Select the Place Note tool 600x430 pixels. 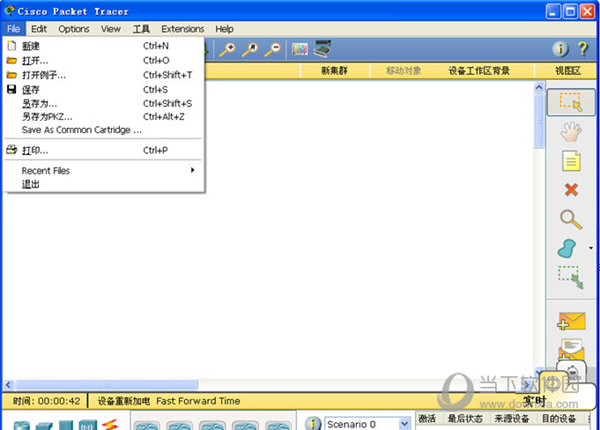tap(571, 161)
